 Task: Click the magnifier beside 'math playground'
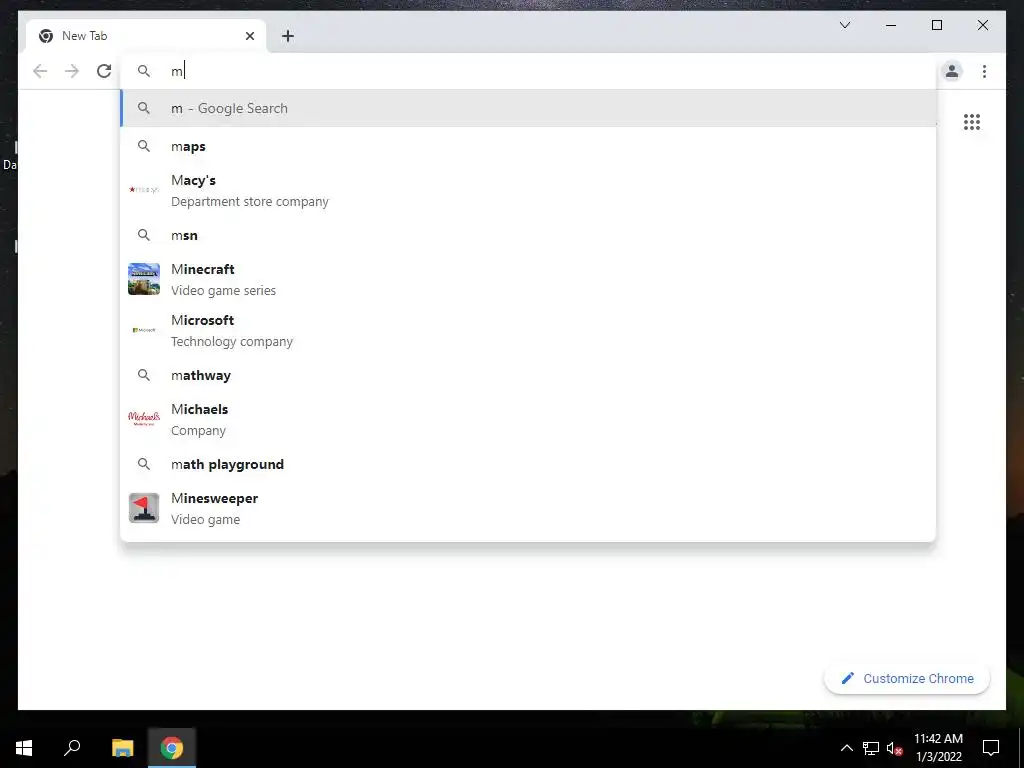[144, 464]
